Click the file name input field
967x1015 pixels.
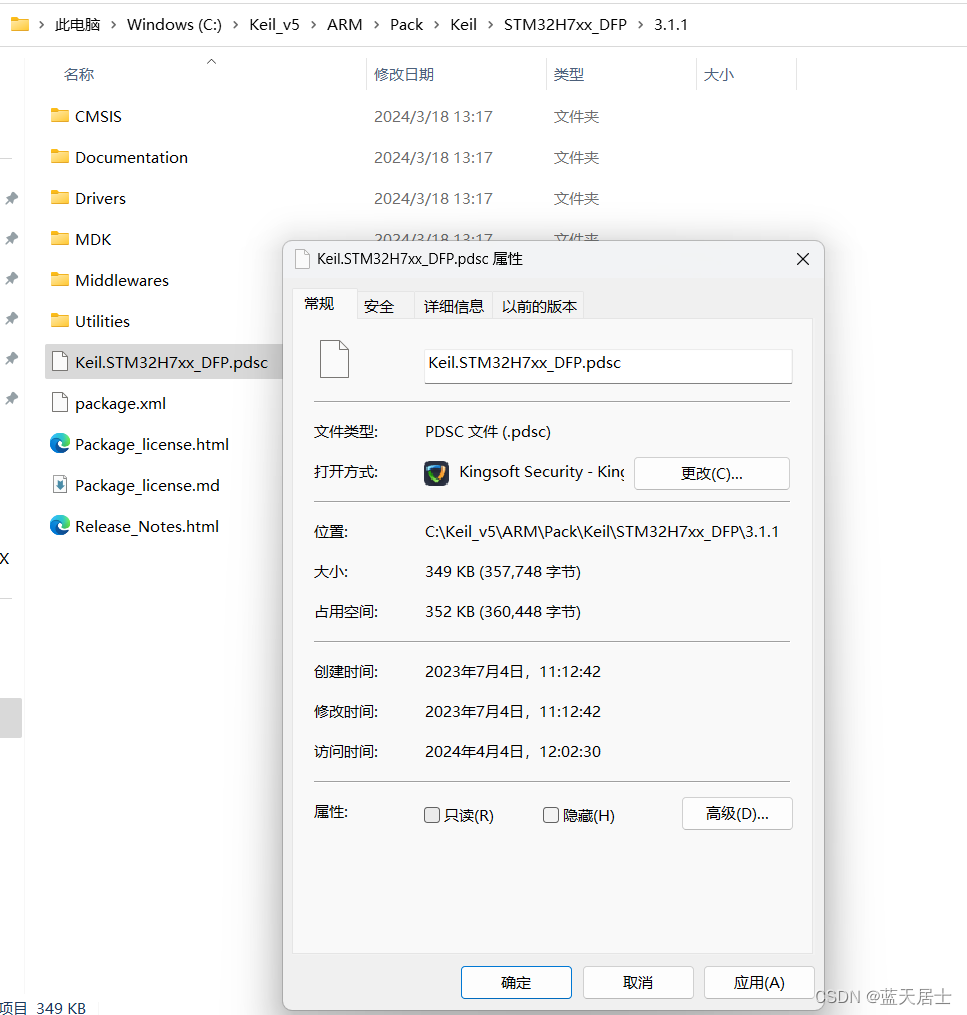point(608,366)
